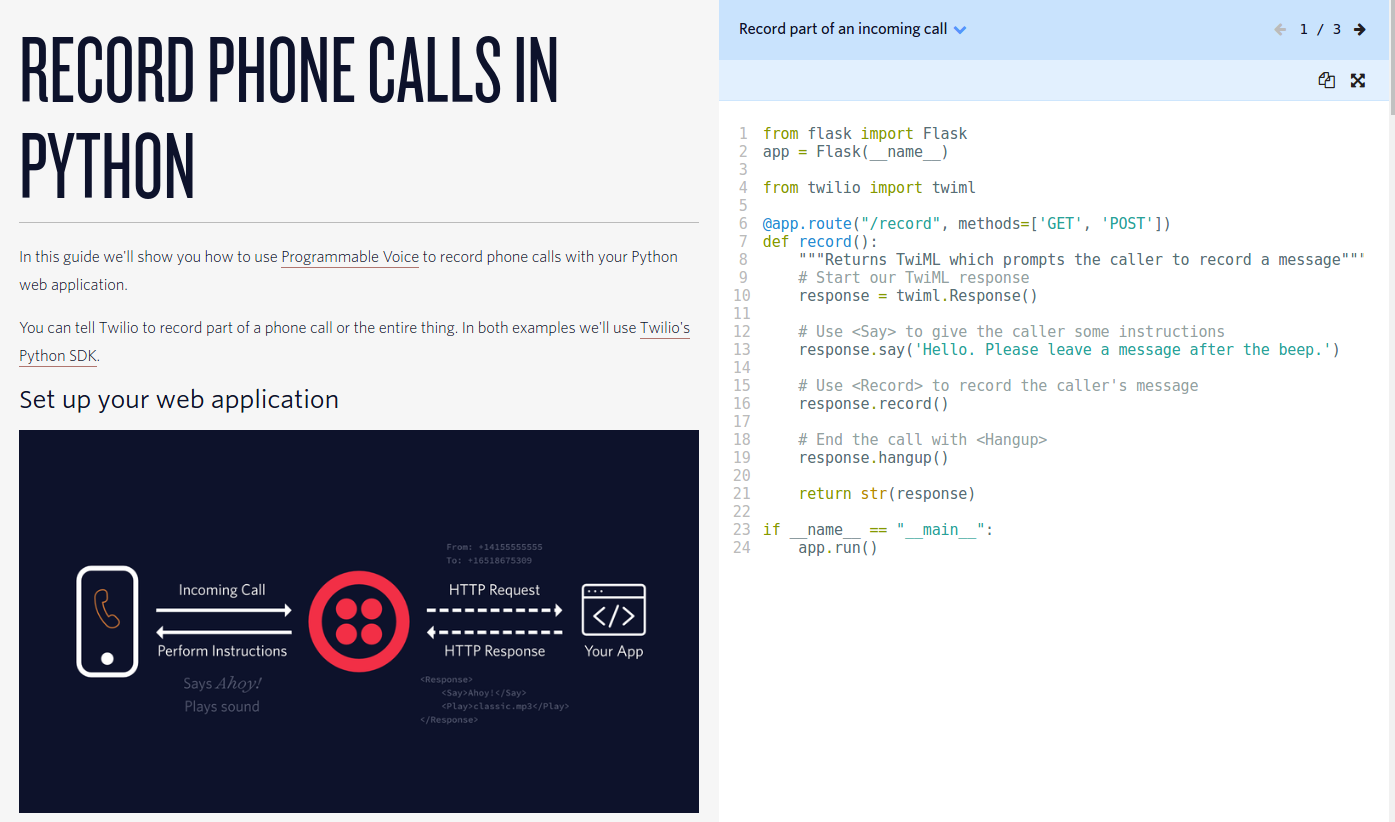The width and height of the screenshot is (1395, 822).
Task: Copy code sample to clipboard icon
Action: click(1326, 81)
